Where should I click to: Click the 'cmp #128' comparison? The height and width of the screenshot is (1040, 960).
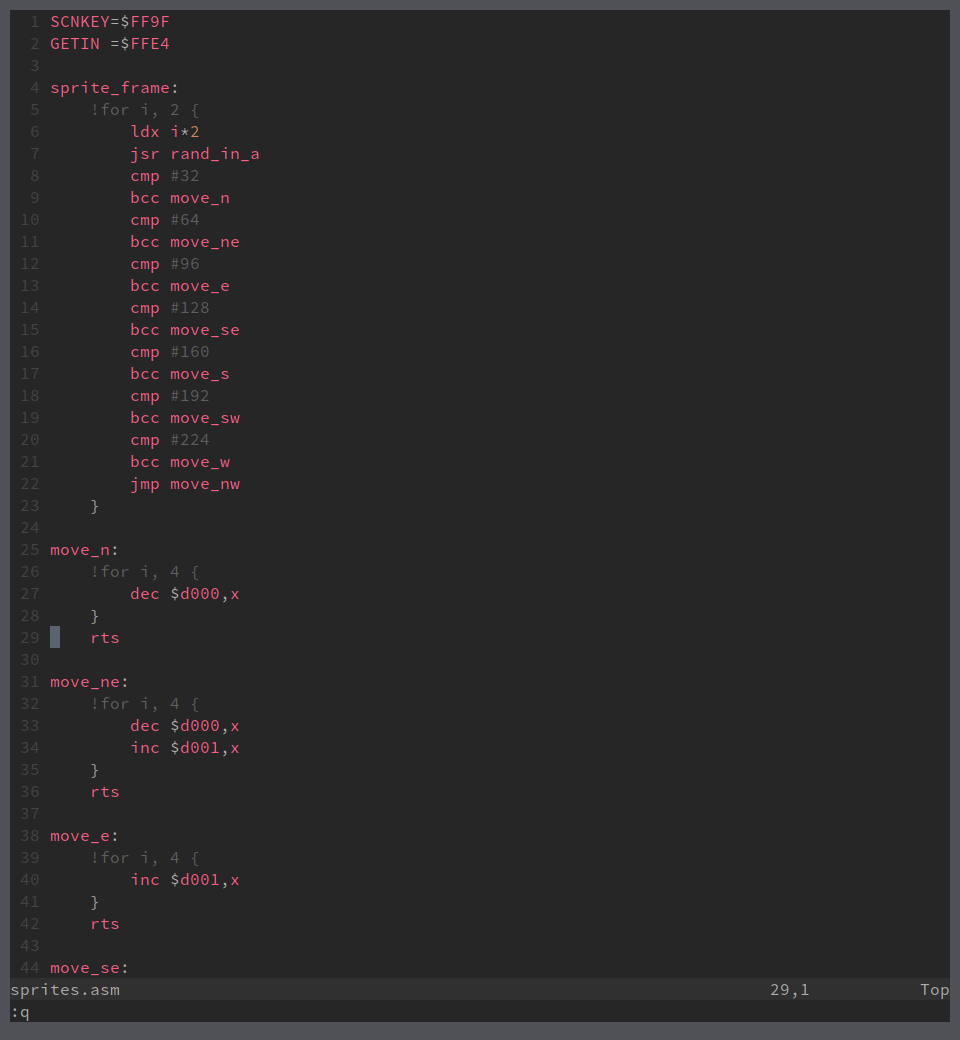[169, 308]
